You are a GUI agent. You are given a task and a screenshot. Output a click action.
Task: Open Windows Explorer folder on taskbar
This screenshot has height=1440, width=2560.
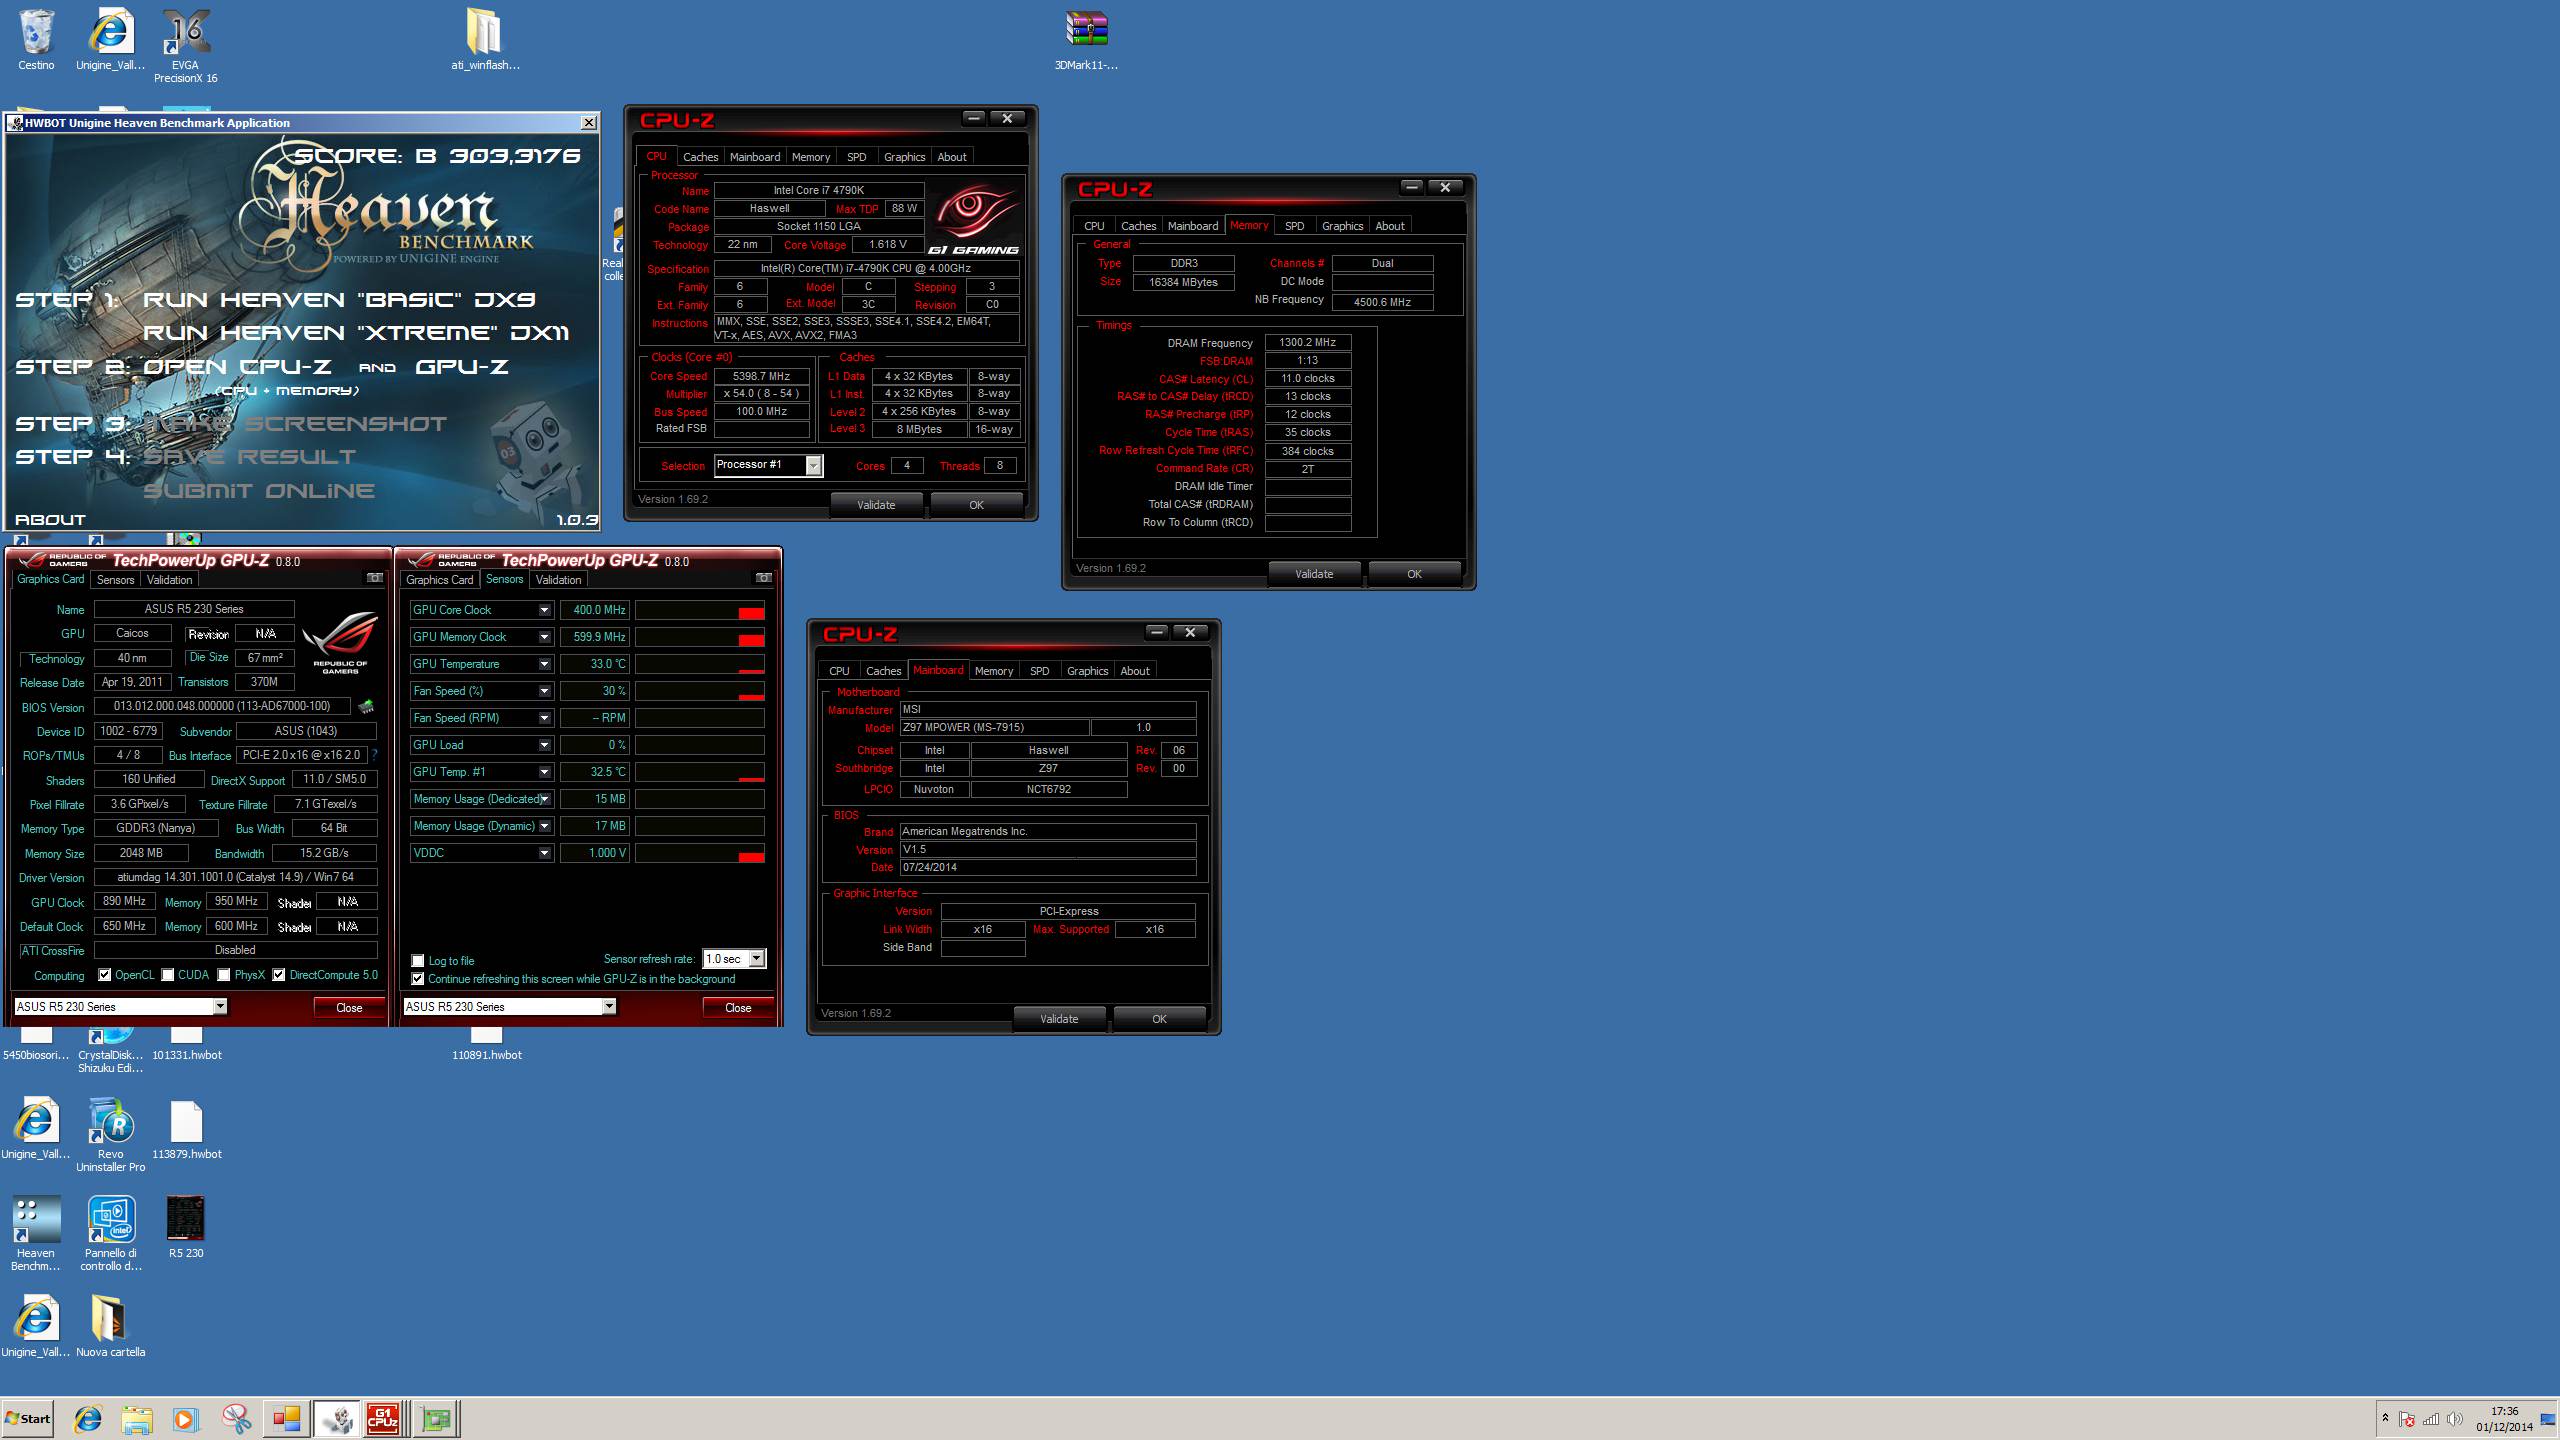click(137, 1418)
